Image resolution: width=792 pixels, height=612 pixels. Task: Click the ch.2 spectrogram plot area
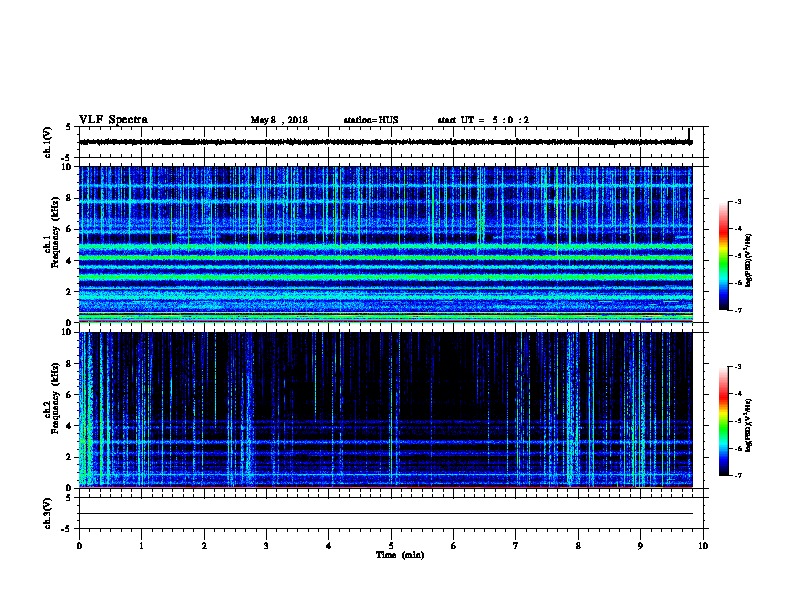tap(386, 410)
